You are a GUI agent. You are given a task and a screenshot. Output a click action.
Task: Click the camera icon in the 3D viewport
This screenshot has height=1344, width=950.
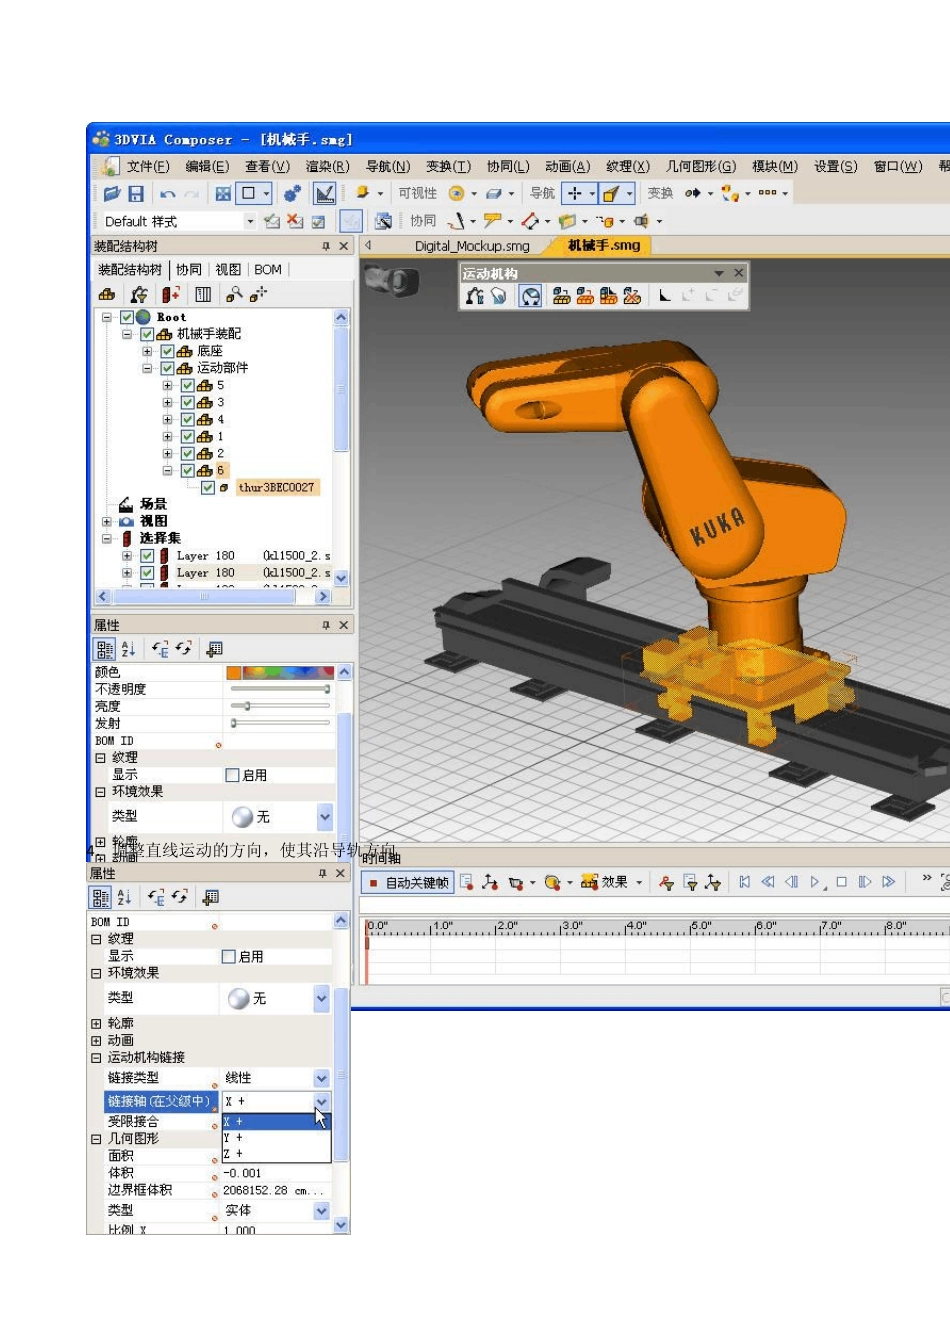(390, 282)
